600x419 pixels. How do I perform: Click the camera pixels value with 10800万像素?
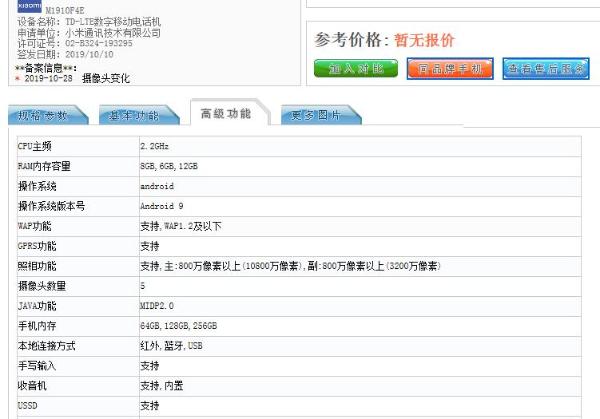[290, 266]
